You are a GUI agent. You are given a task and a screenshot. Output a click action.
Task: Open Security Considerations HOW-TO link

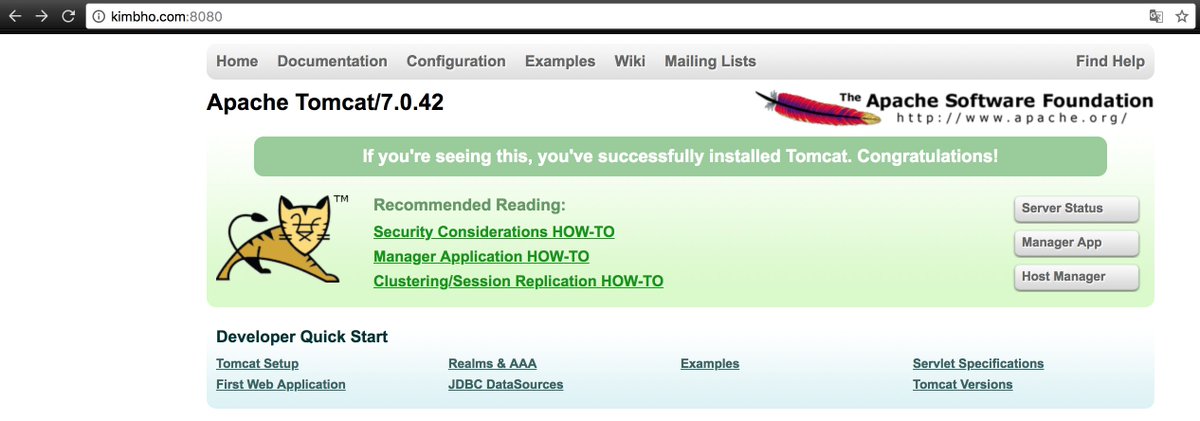coord(494,232)
